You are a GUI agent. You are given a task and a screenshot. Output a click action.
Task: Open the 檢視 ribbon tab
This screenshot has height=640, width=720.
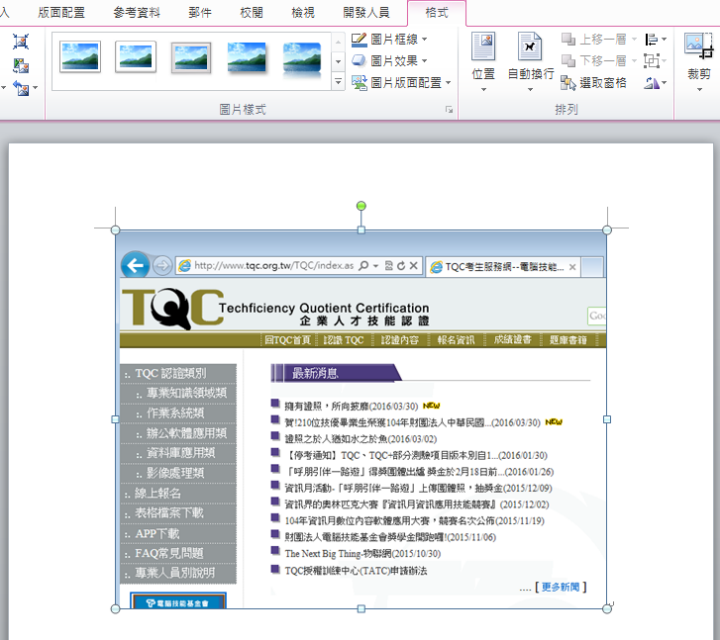click(x=303, y=12)
